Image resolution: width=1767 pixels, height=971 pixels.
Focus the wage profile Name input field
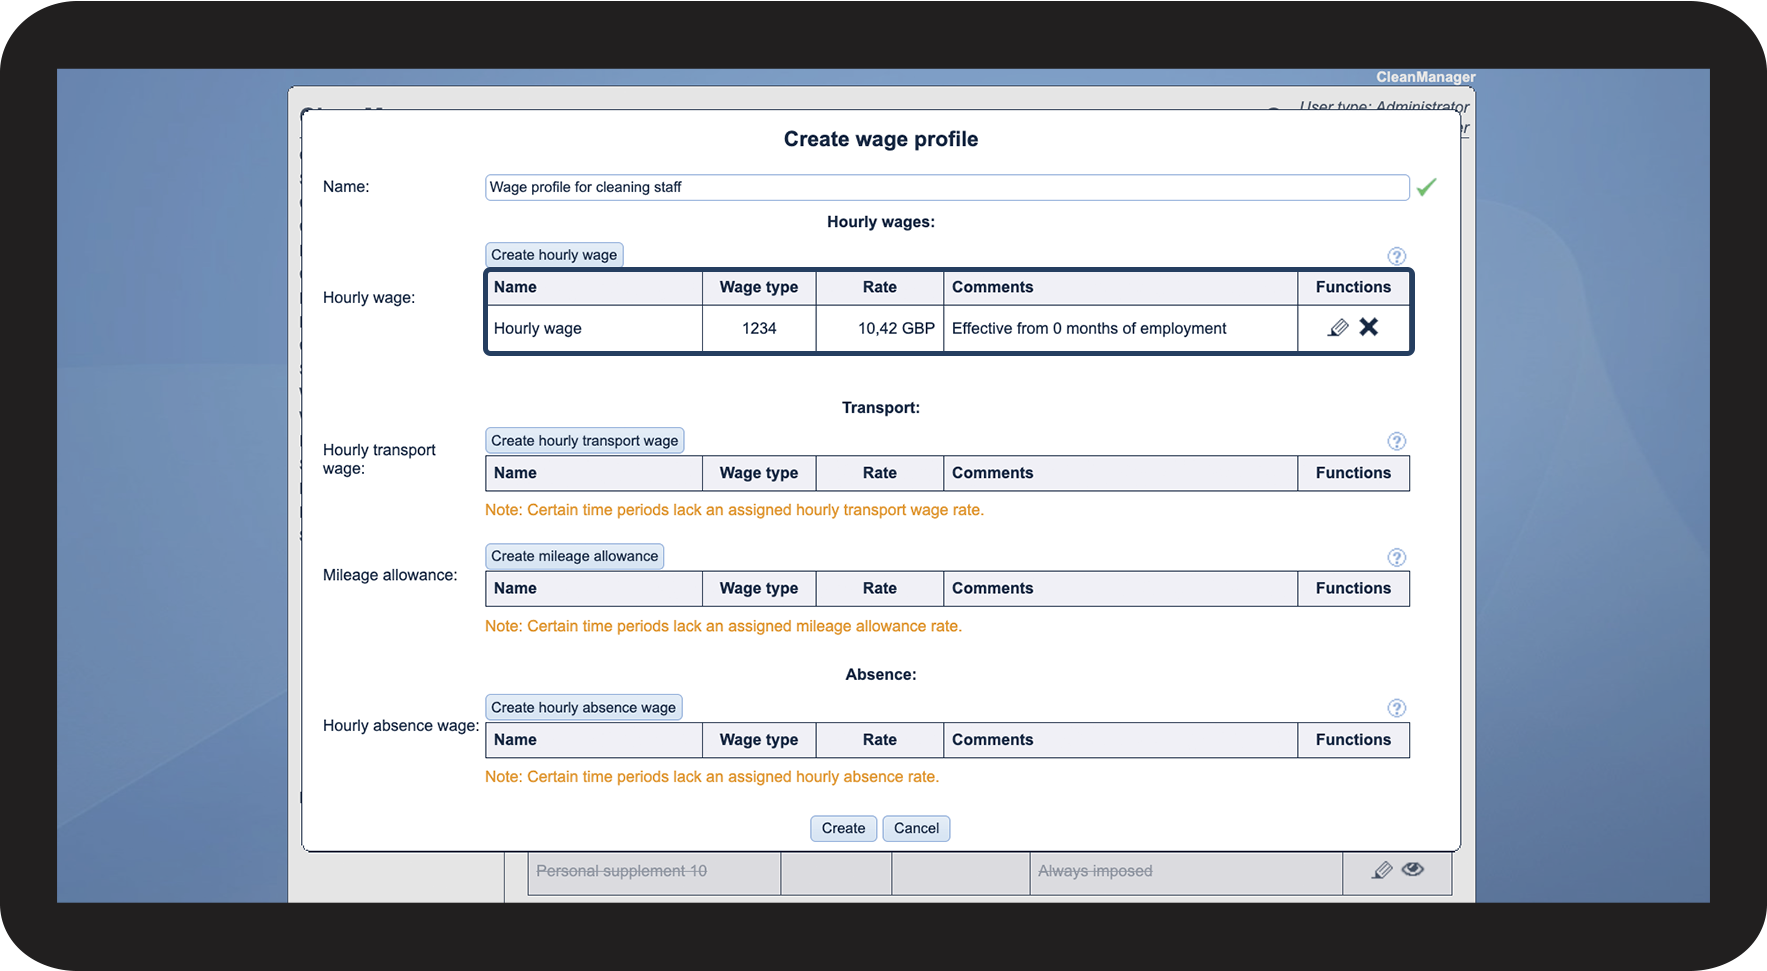tap(947, 187)
